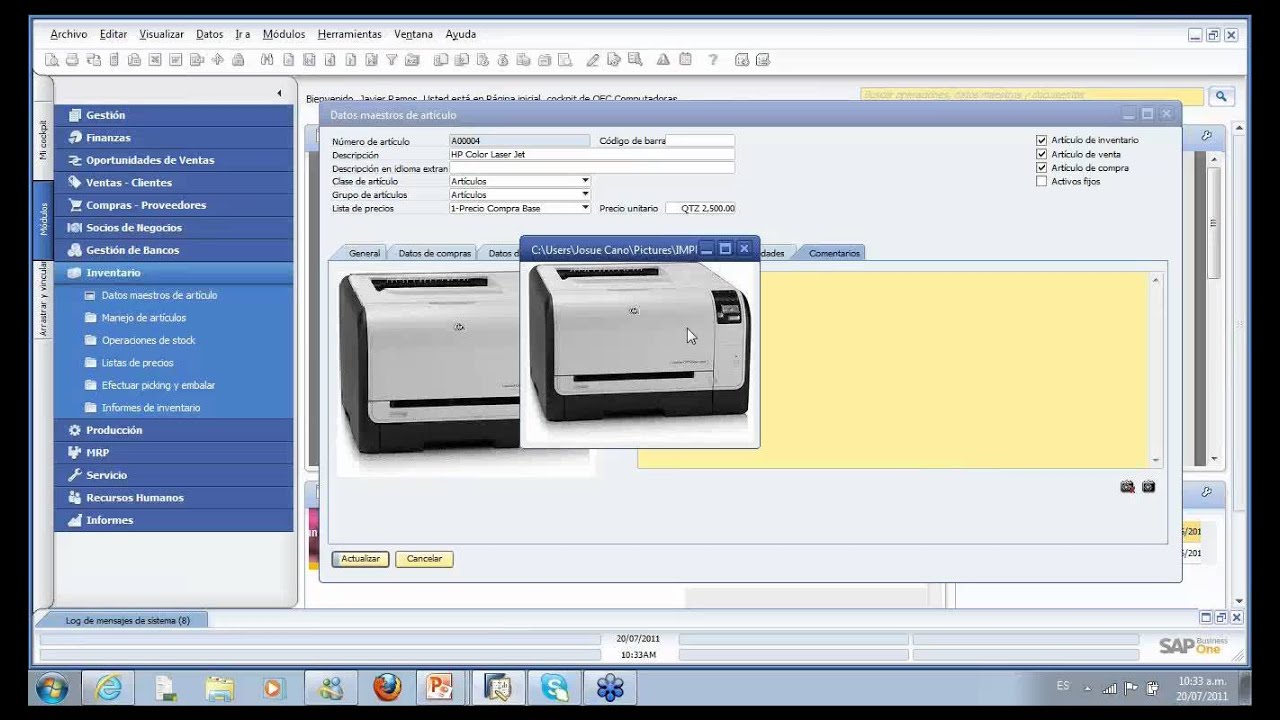
Task: Switch to the Comentarios tab
Action: (834, 253)
